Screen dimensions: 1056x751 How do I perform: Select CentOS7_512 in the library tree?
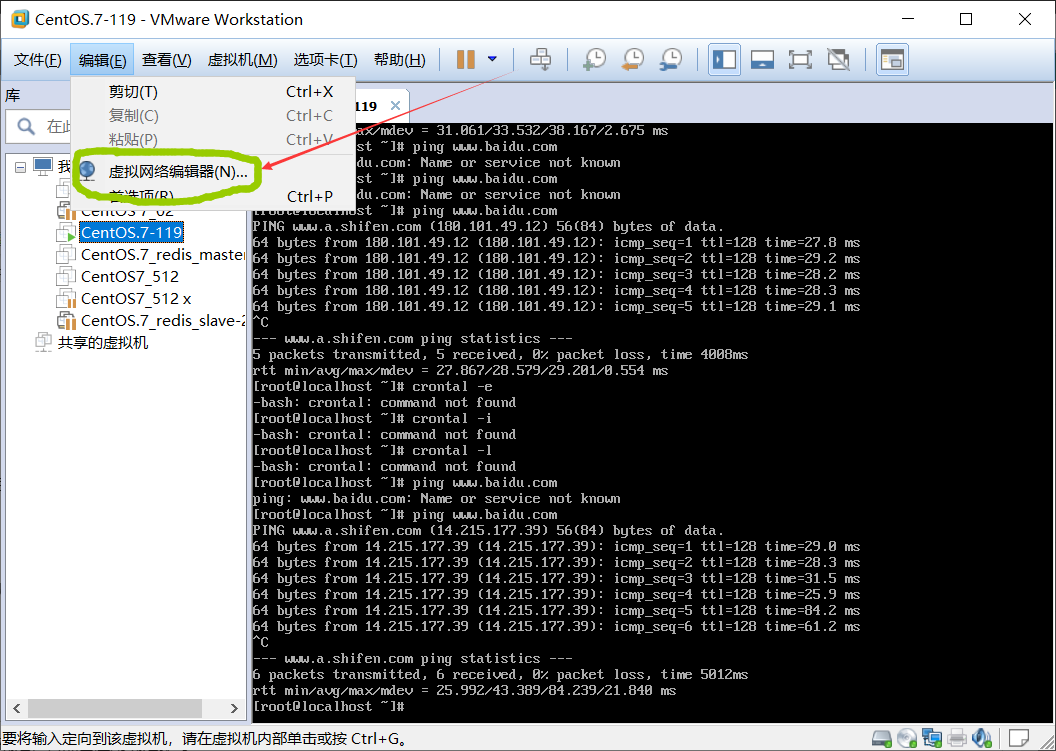129,276
